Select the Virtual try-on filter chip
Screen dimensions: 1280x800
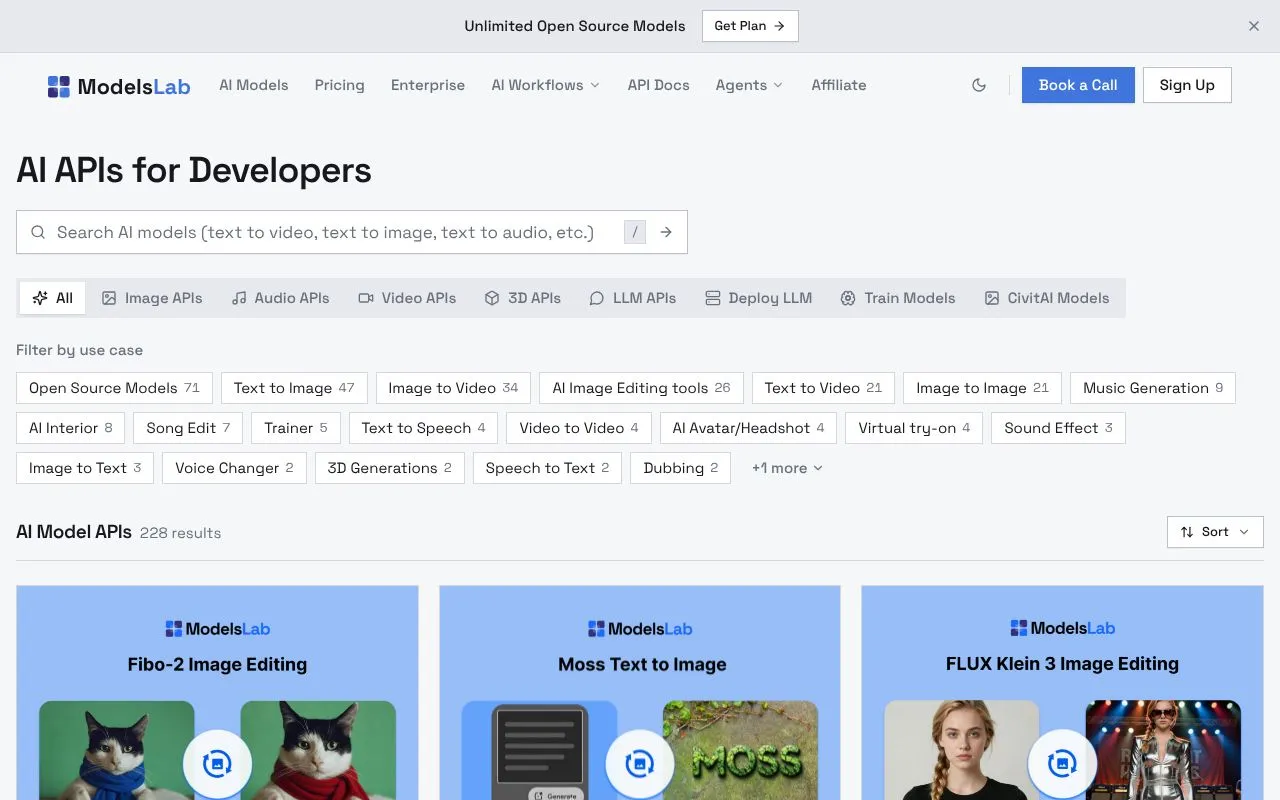(914, 428)
